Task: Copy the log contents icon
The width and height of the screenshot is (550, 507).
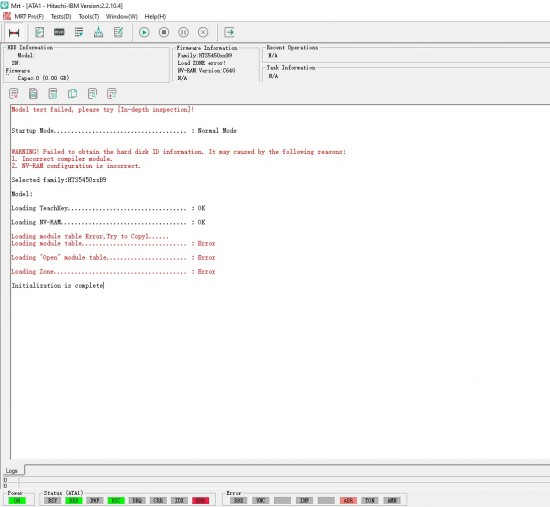Action: coord(72,94)
